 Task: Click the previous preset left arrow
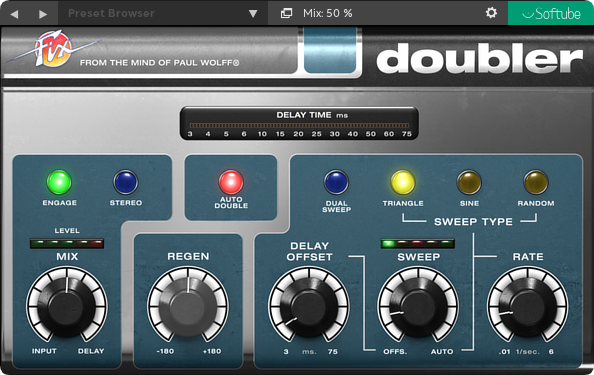point(14,14)
